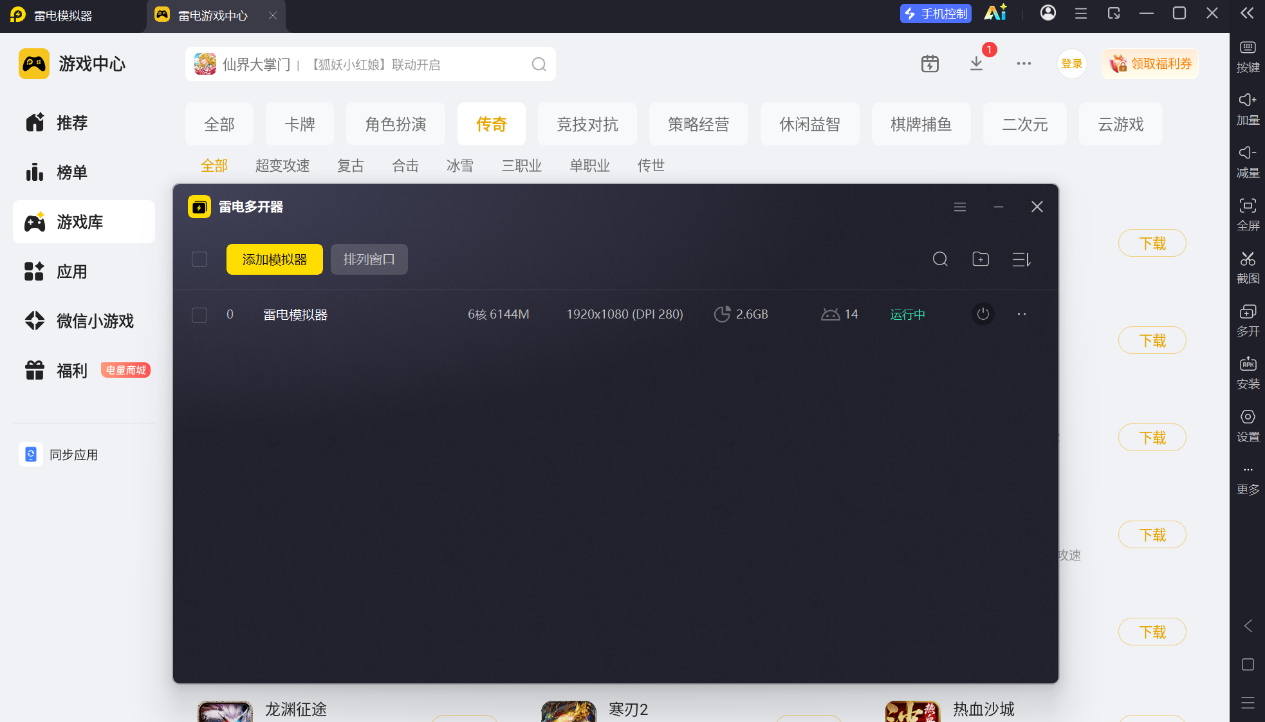Open 多开 multi-instance from sidebar

coord(1247,320)
